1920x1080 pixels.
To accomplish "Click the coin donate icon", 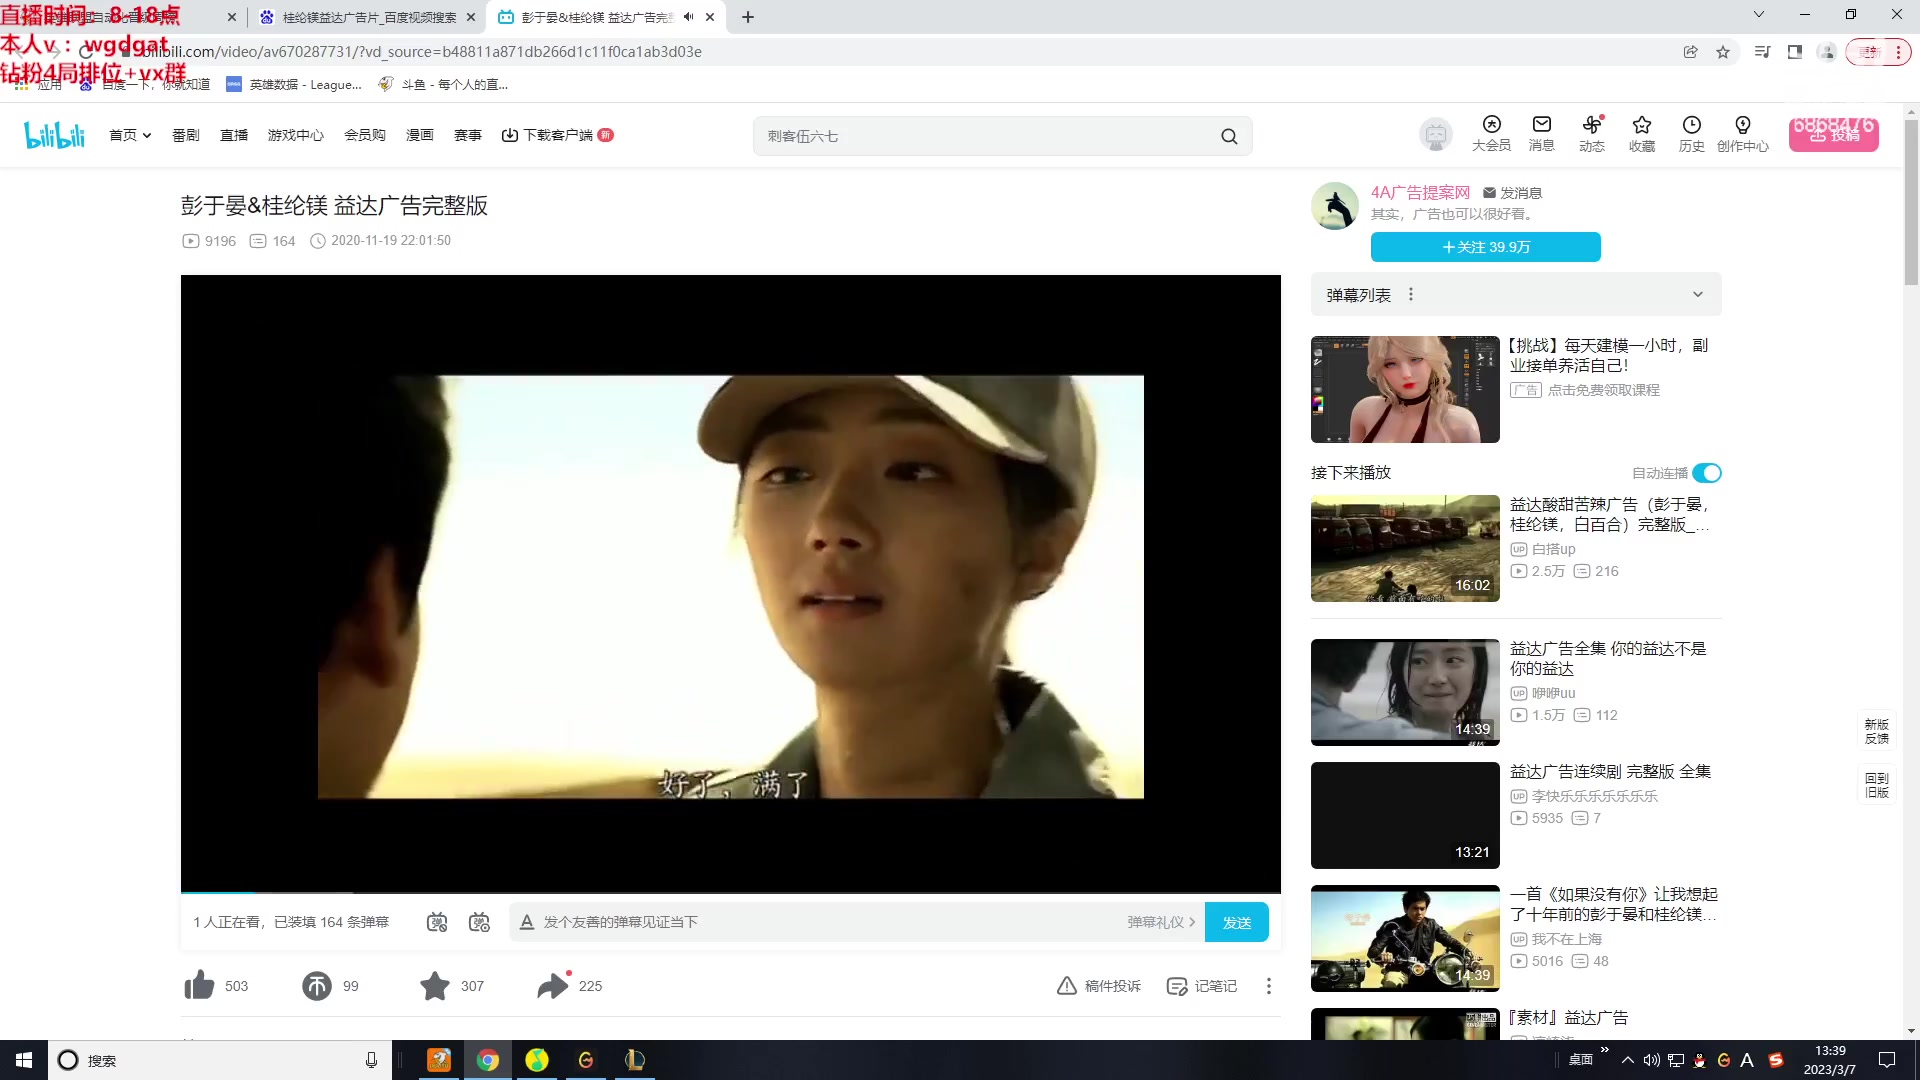I will pyautogui.click(x=317, y=986).
